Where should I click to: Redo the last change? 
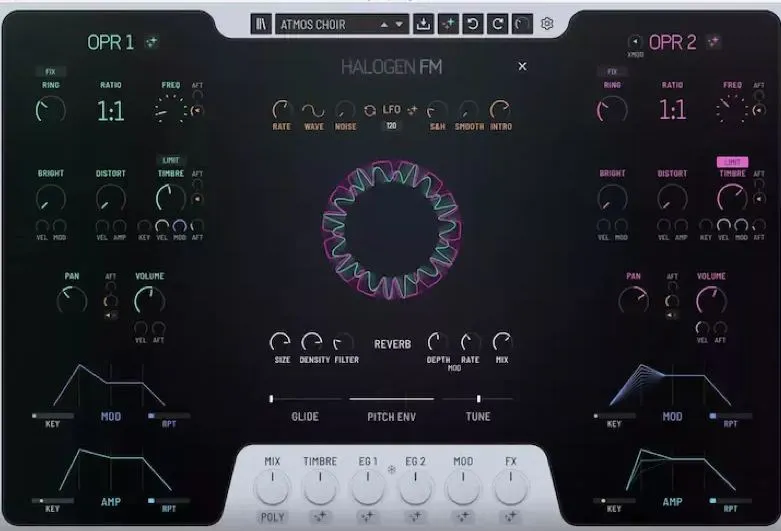click(x=497, y=24)
